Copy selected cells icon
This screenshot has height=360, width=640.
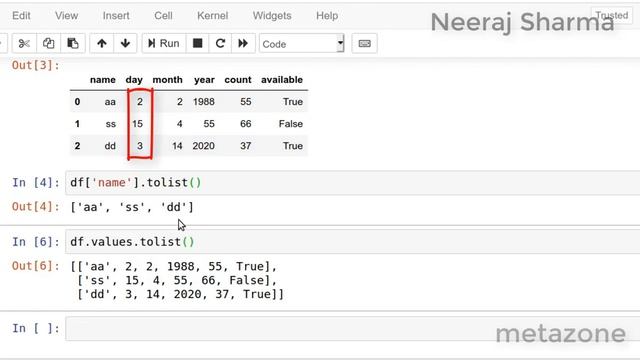49,43
